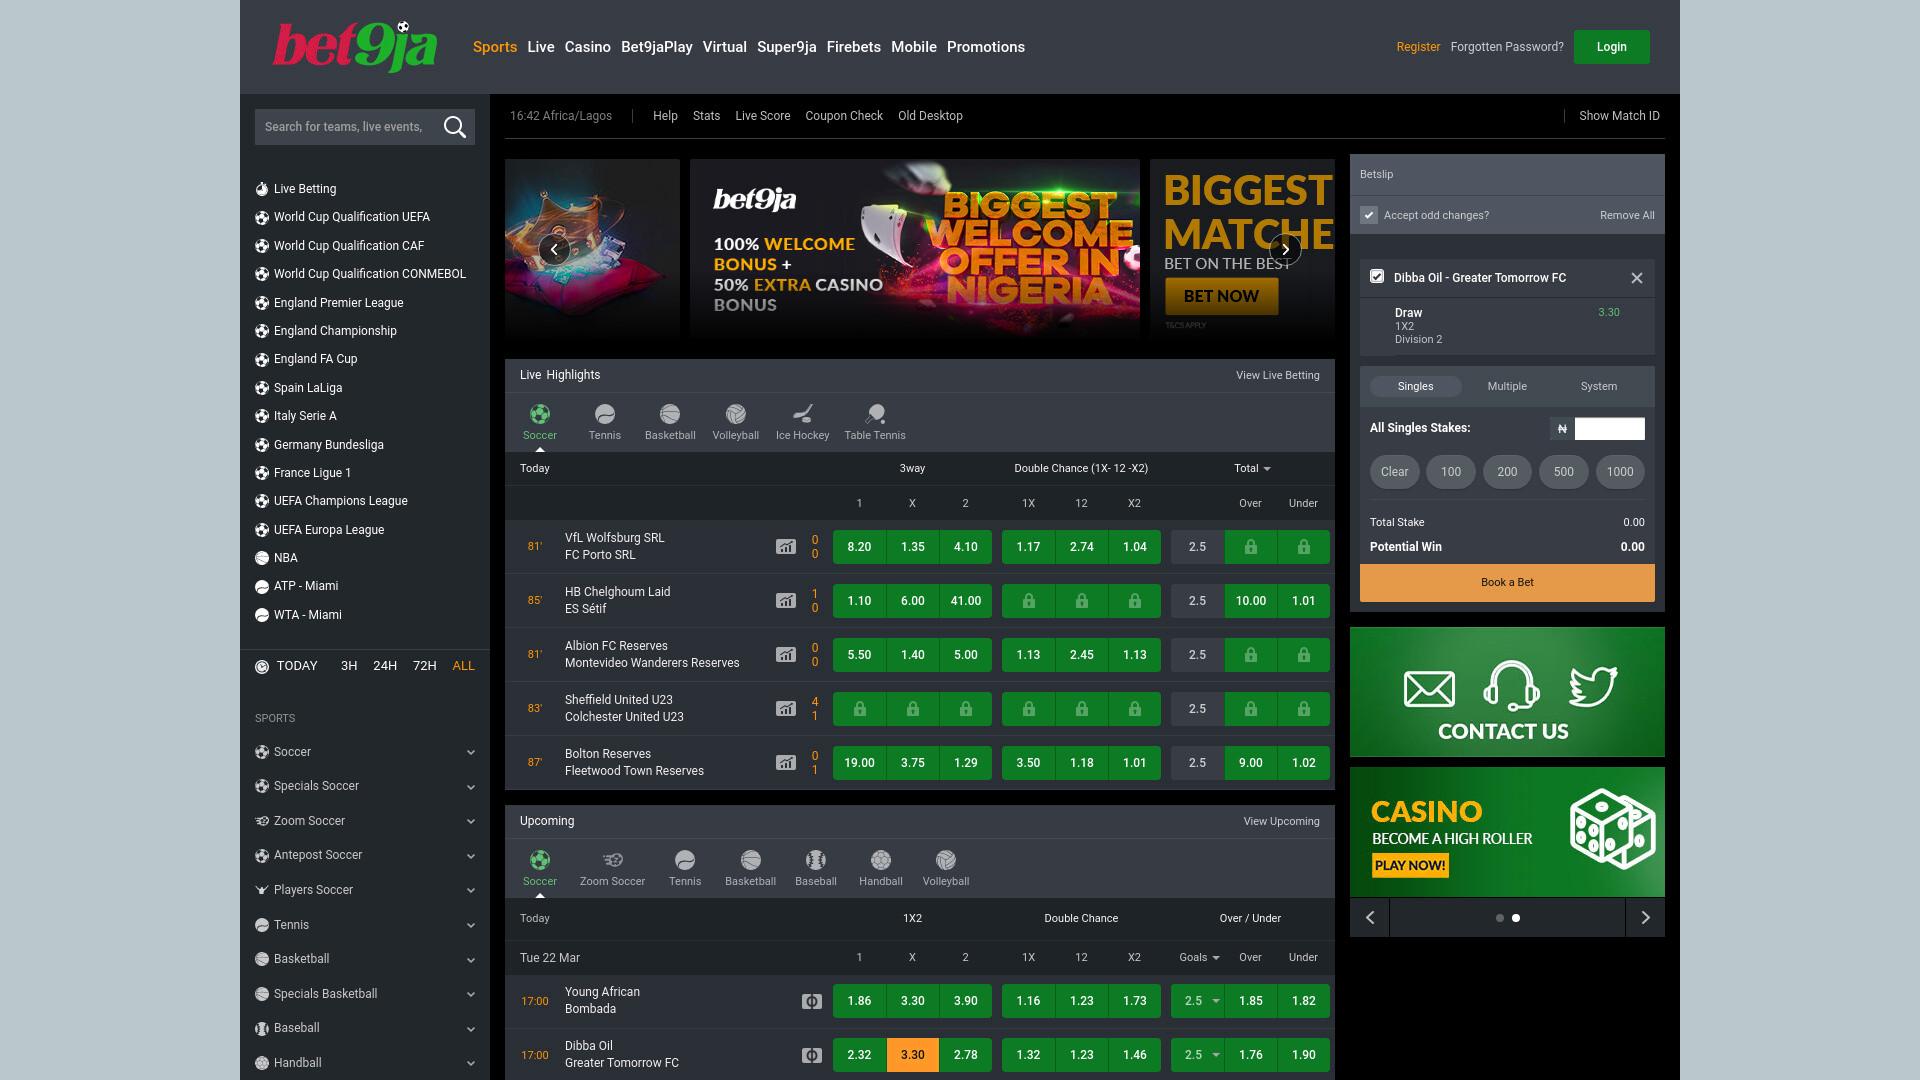Open the Goals dropdown in Upcoming
The width and height of the screenshot is (1920, 1080).
tap(1199, 957)
